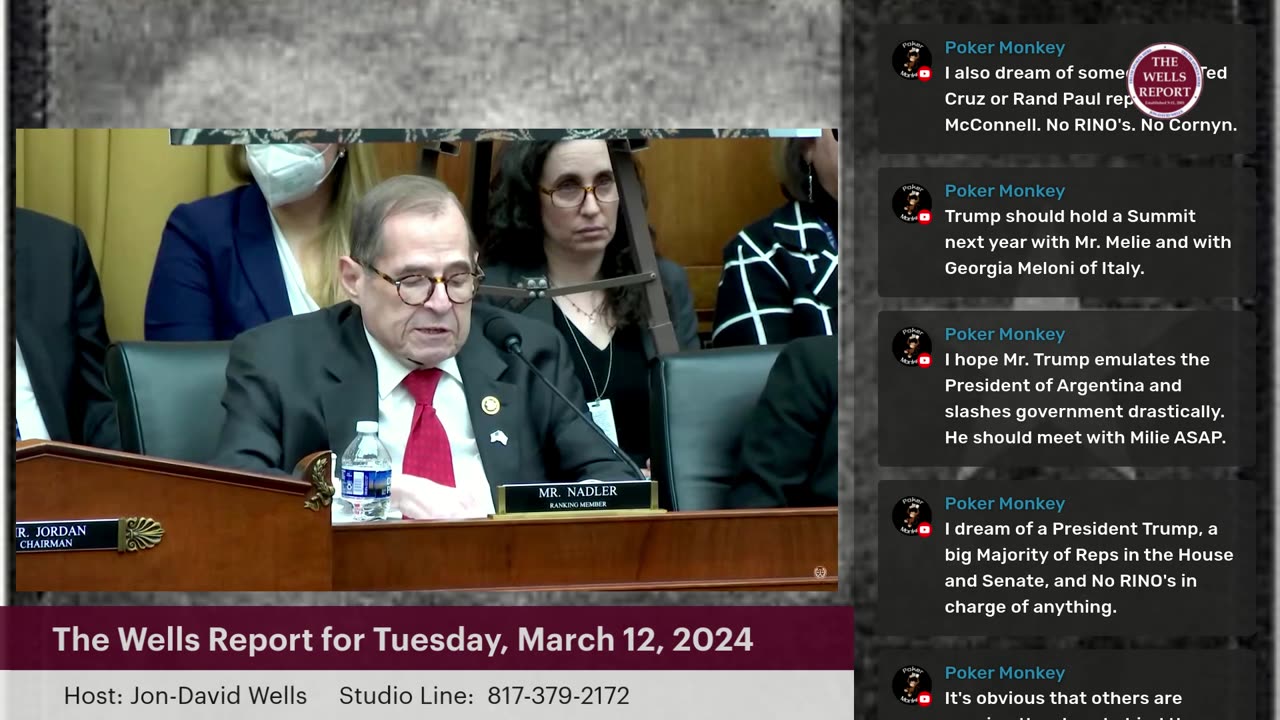Click the 'Studio Line: 817-379-2172' text

(x=484, y=696)
